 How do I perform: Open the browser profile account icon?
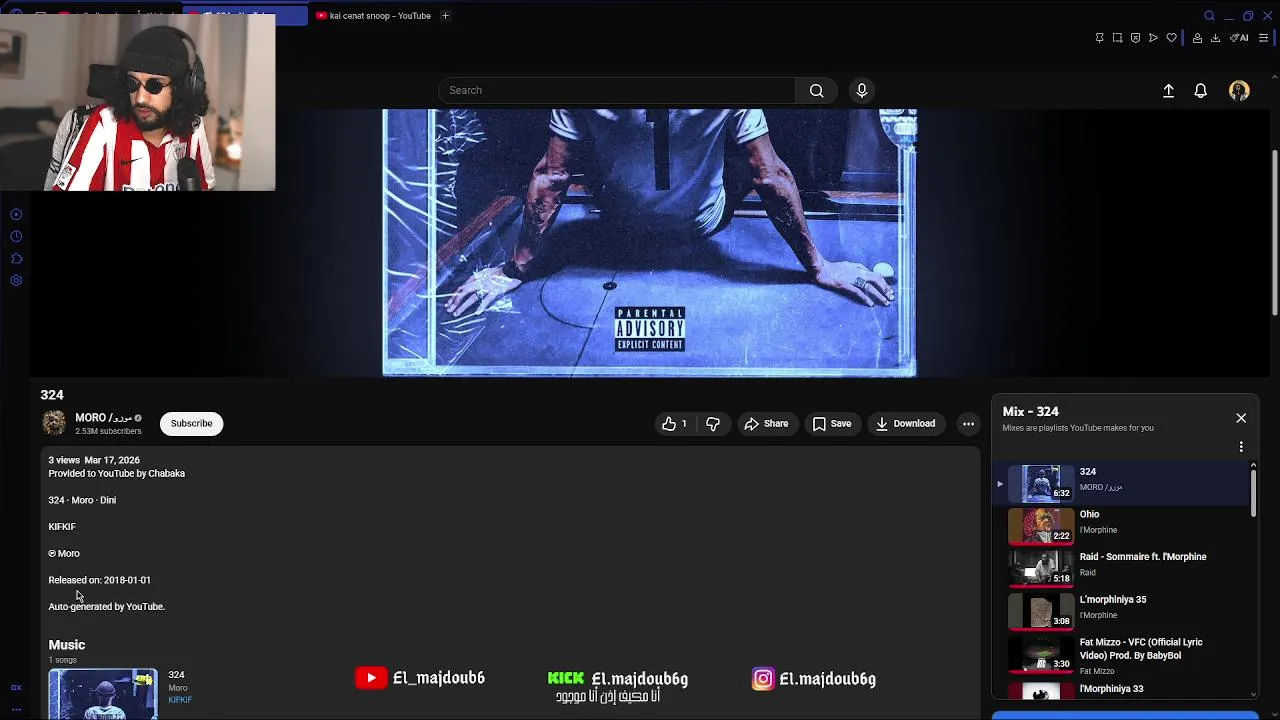1197,38
